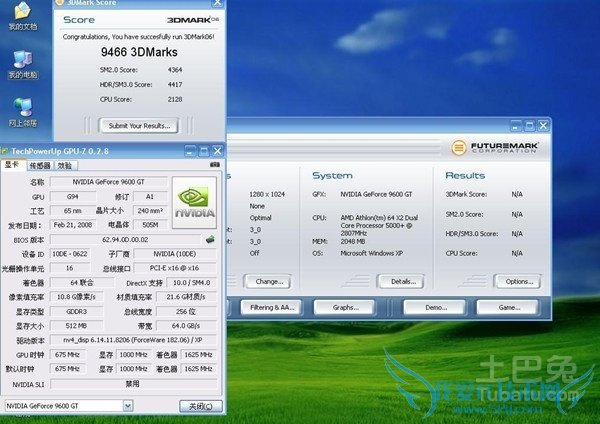Viewport: 600px width, 424px height.
Task: Click the Graphs... button
Action: [x=345, y=307]
